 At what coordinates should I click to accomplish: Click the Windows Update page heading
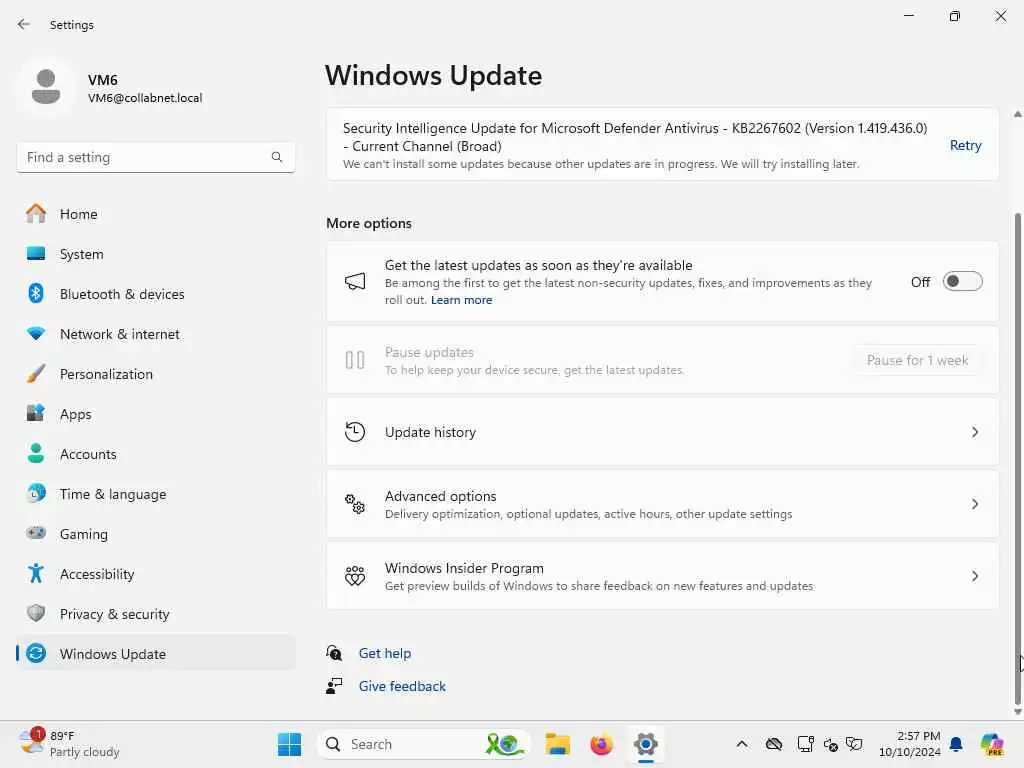coord(433,75)
